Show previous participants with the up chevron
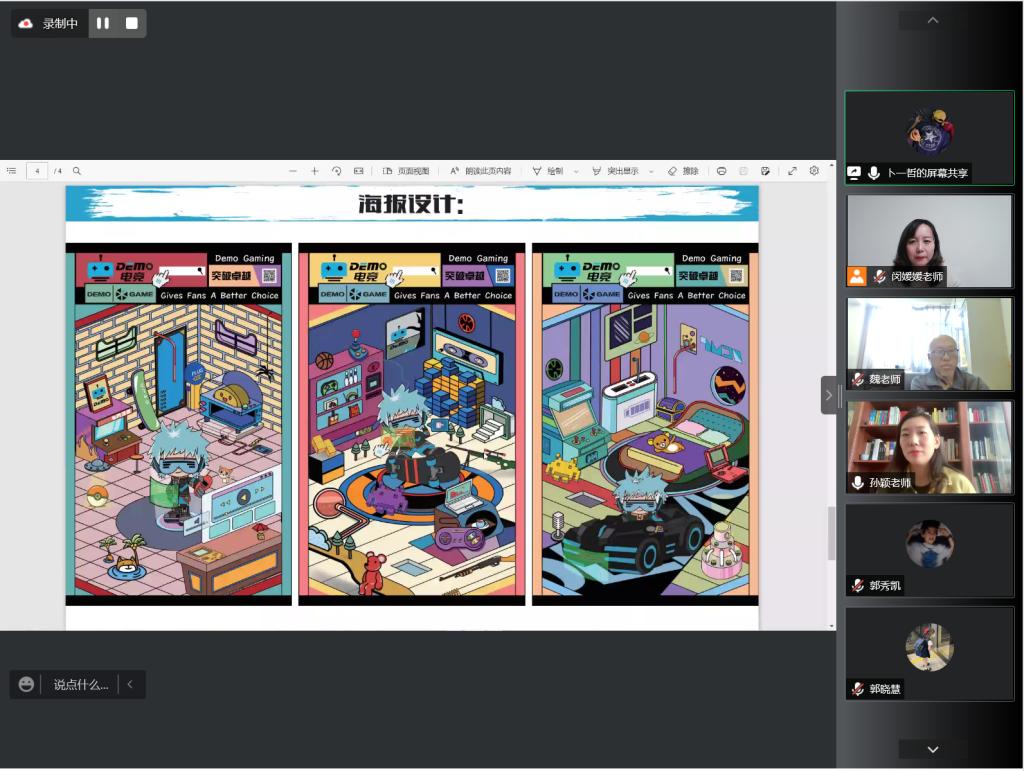 pyautogui.click(x=933, y=20)
